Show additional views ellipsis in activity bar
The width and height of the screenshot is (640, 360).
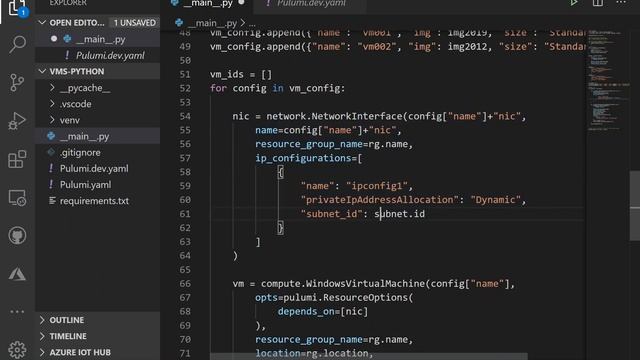[x=17, y=312]
